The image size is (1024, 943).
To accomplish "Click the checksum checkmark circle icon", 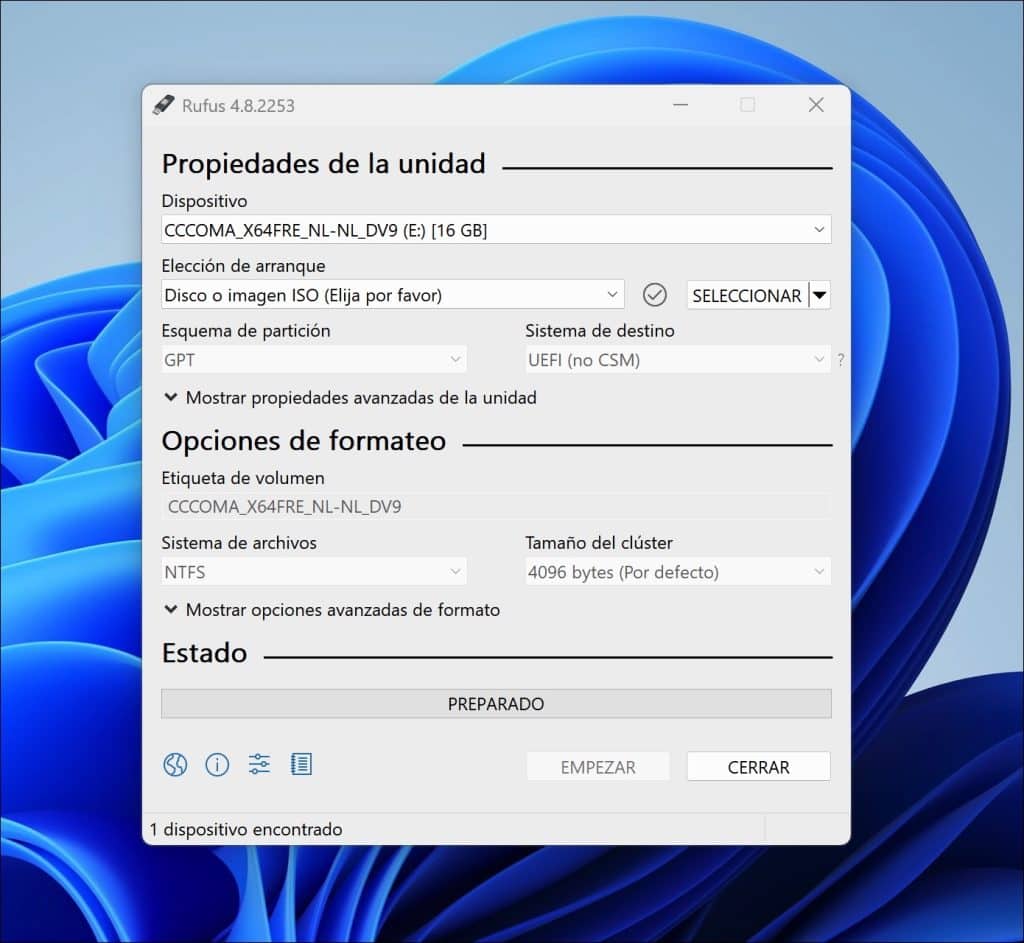I will pyautogui.click(x=654, y=295).
